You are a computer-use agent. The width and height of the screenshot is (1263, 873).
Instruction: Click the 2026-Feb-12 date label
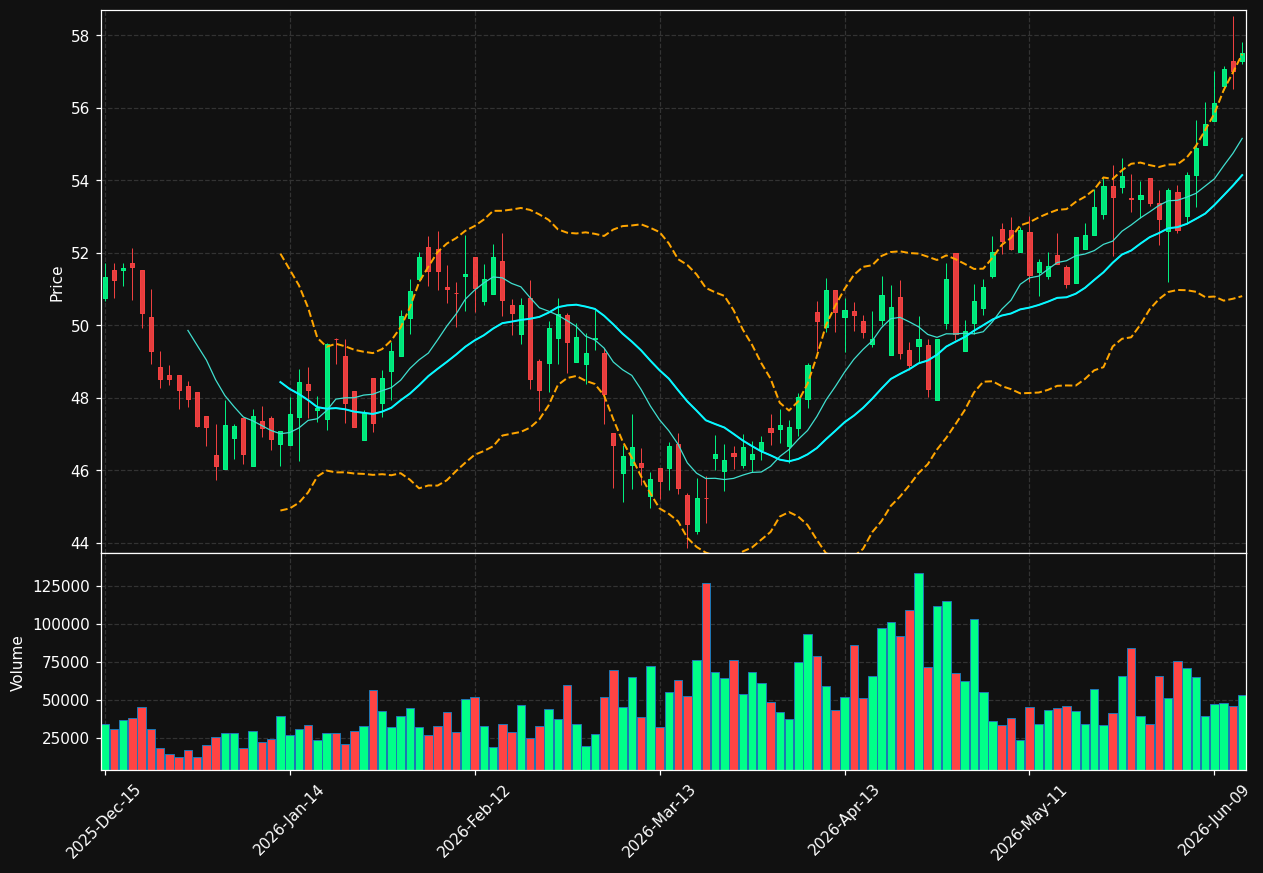click(474, 821)
